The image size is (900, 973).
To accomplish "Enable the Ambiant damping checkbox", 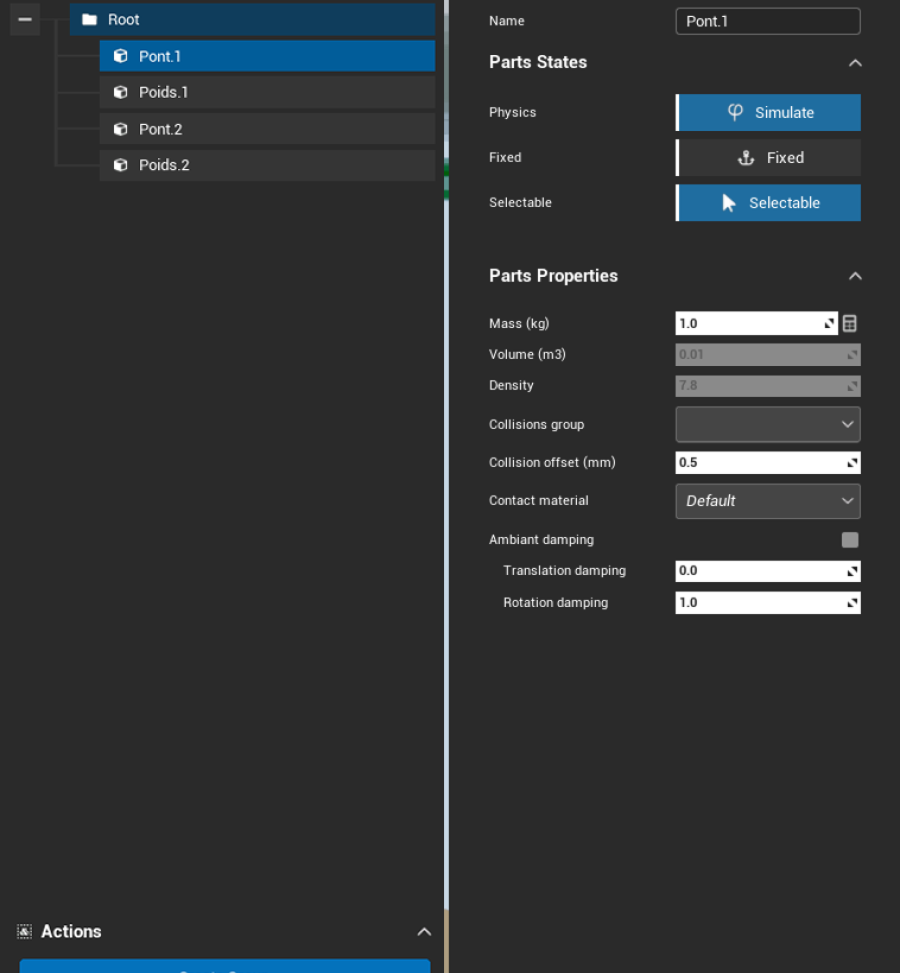I will [x=850, y=540].
